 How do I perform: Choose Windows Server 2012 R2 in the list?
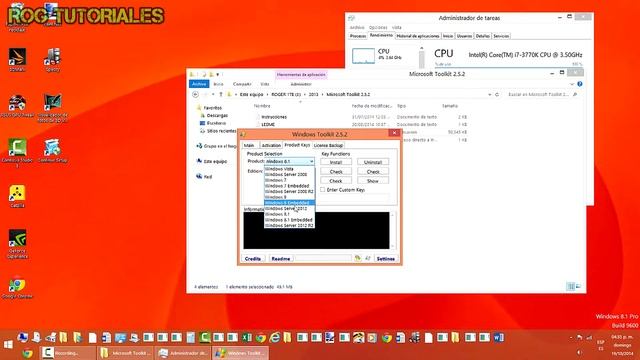tap(289, 225)
